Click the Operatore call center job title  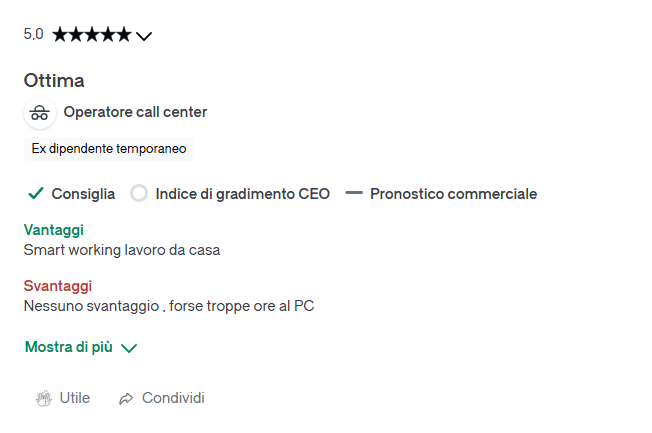(x=135, y=112)
